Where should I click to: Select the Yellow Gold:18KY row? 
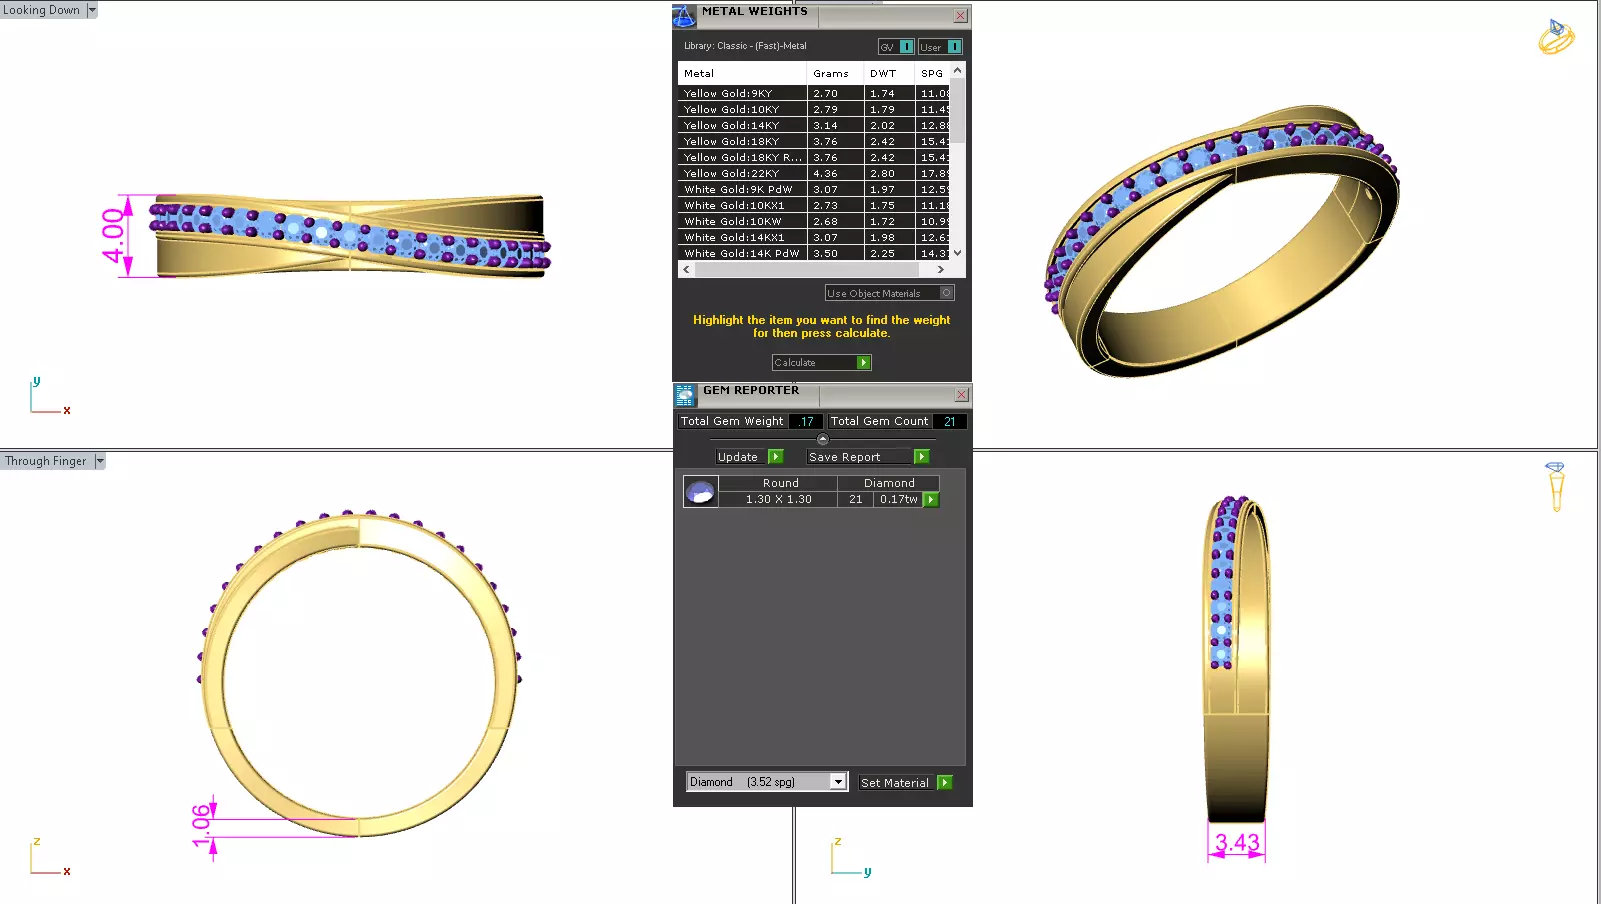[x=814, y=141]
